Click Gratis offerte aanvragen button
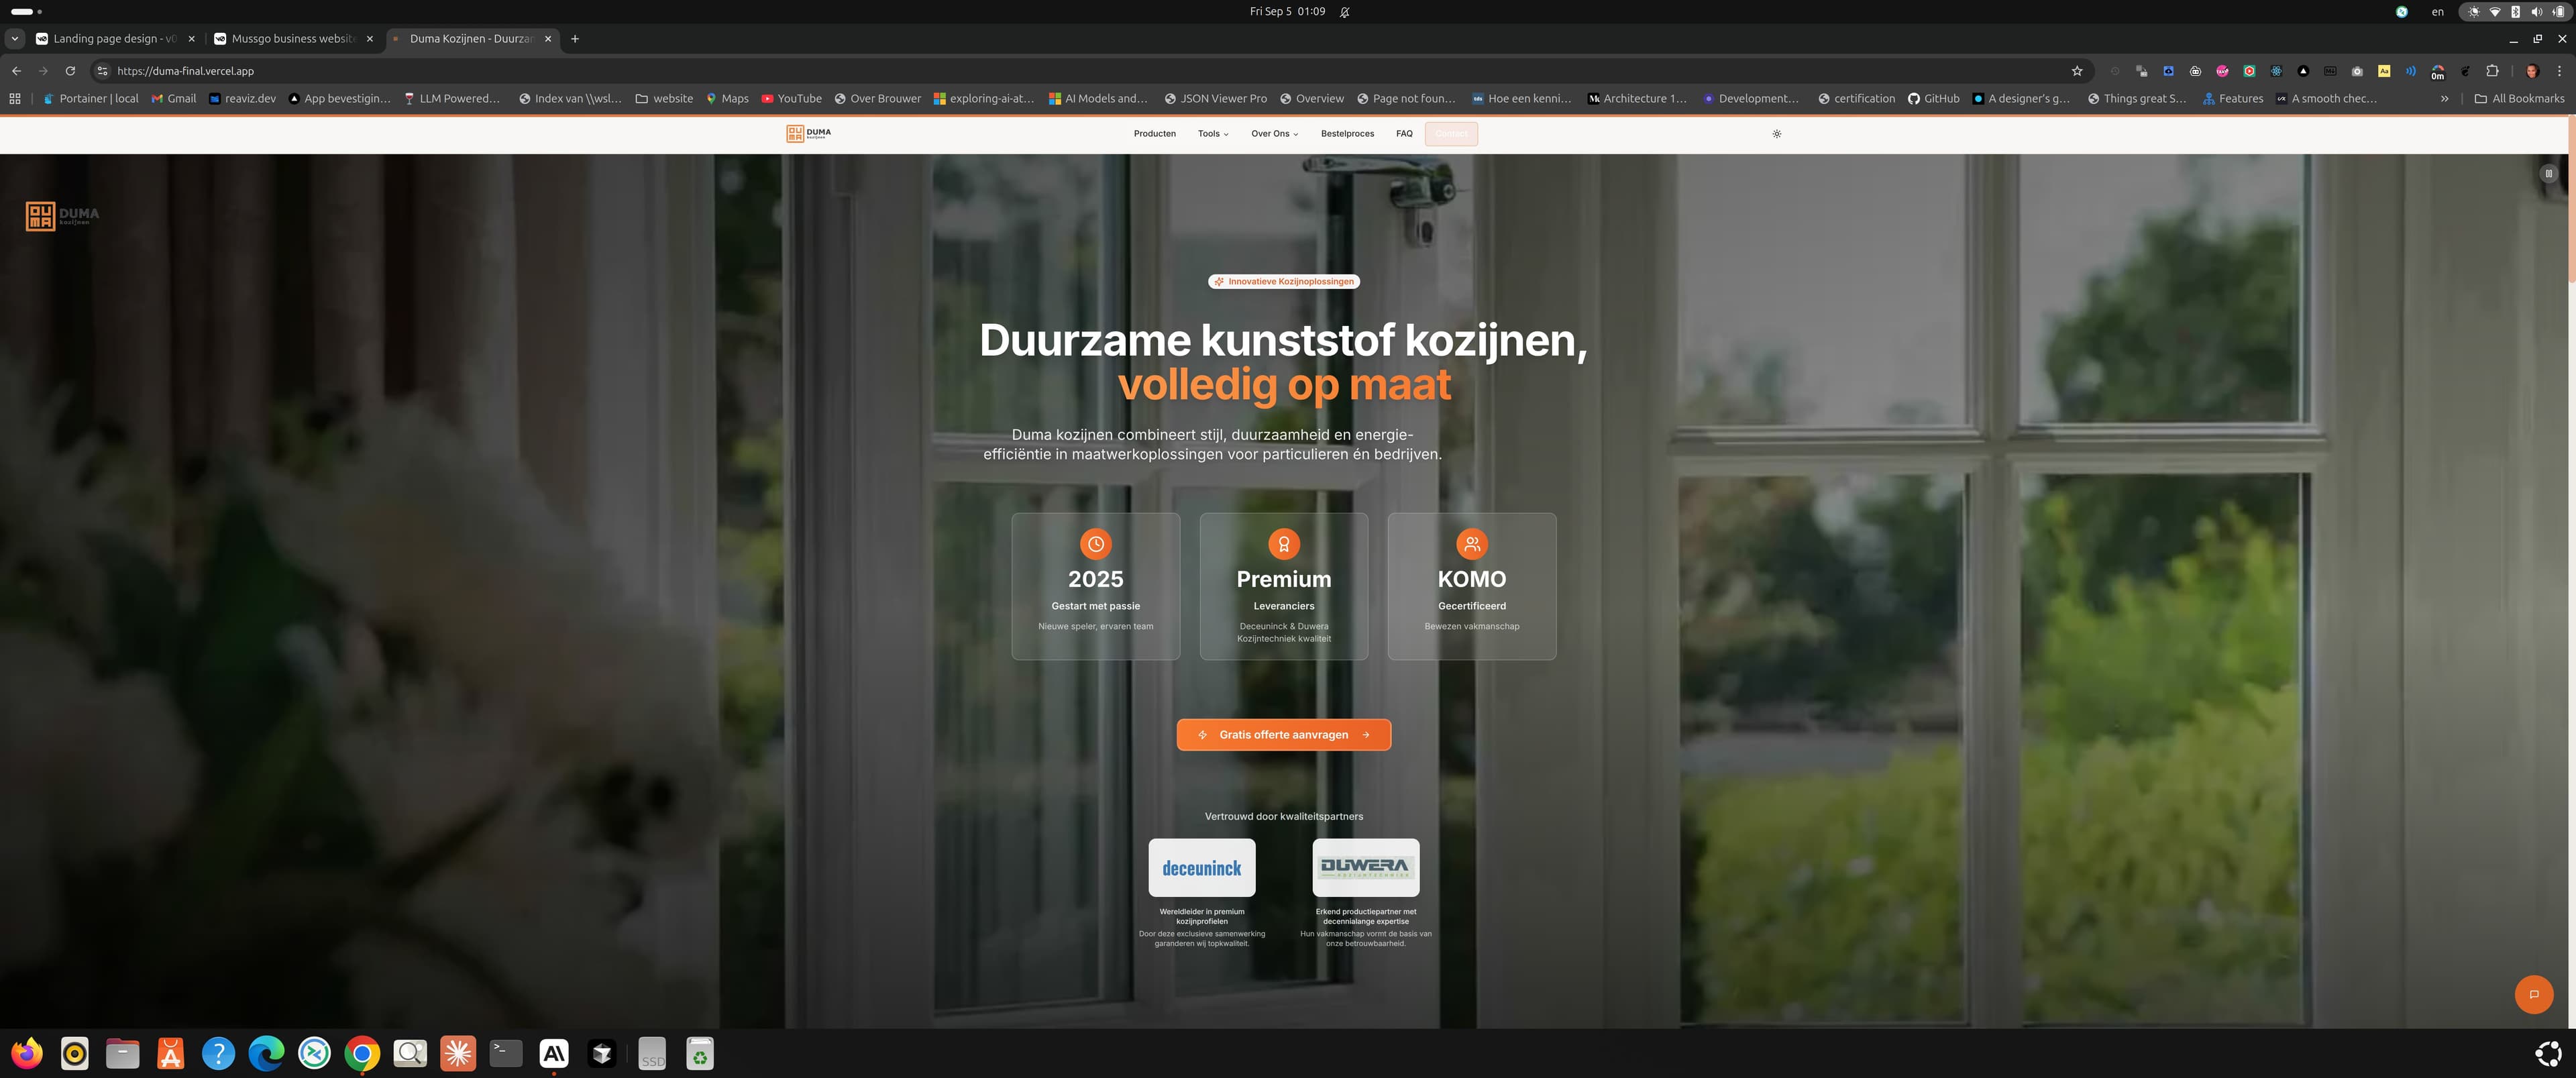2576x1078 pixels. tap(1284, 734)
